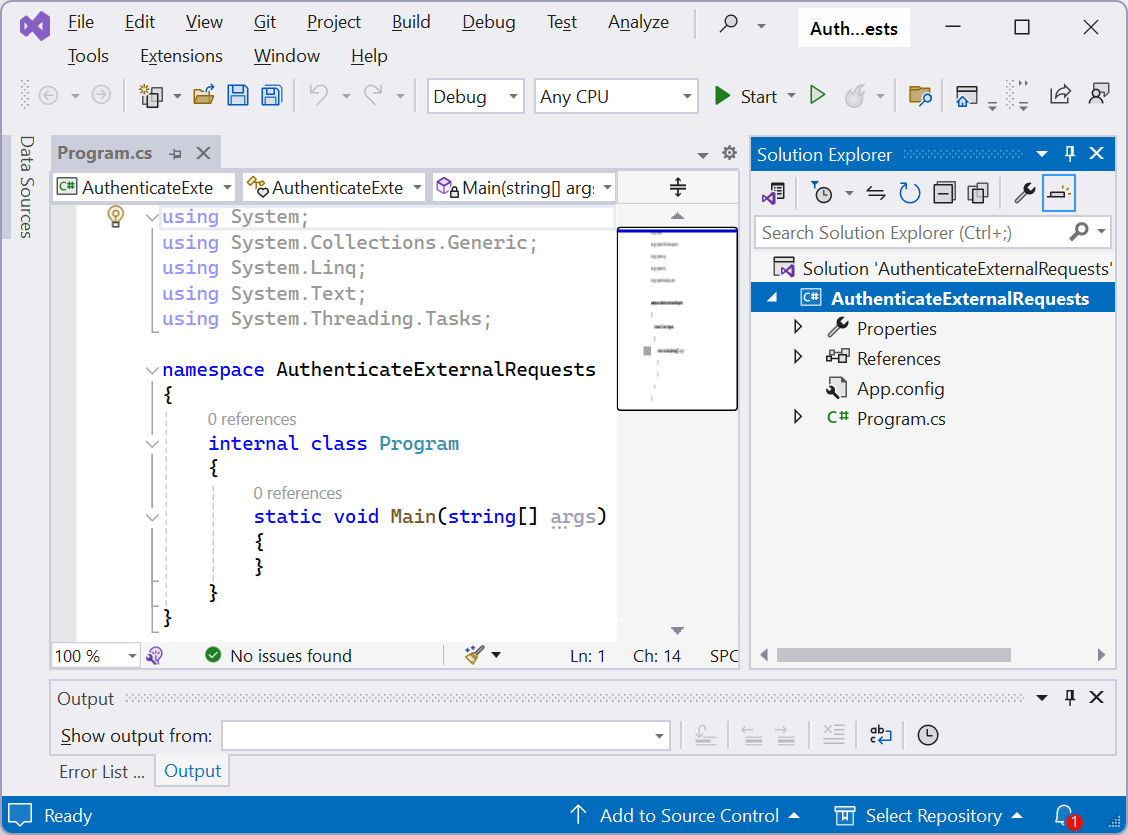Switch views icon in Solution Explorer toolbar
The width and height of the screenshot is (1128, 835).
coord(774,193)
